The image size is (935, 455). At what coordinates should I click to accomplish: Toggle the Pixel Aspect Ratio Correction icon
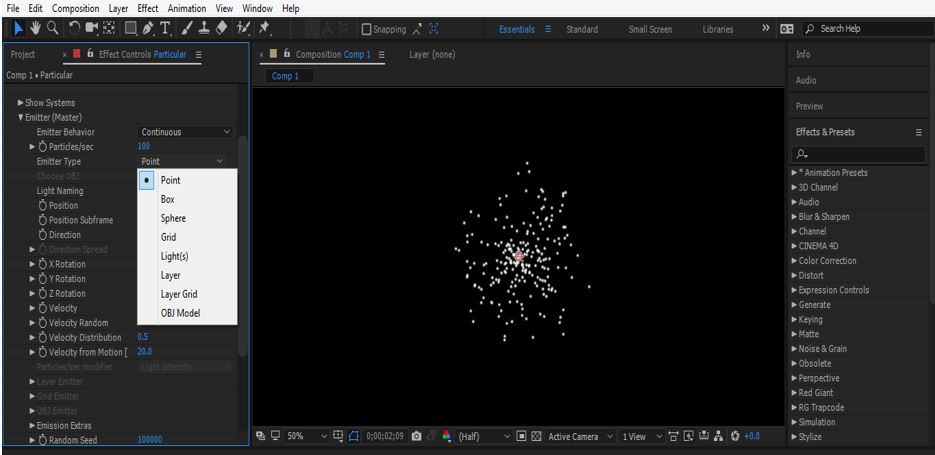click(x=674, y=437)
